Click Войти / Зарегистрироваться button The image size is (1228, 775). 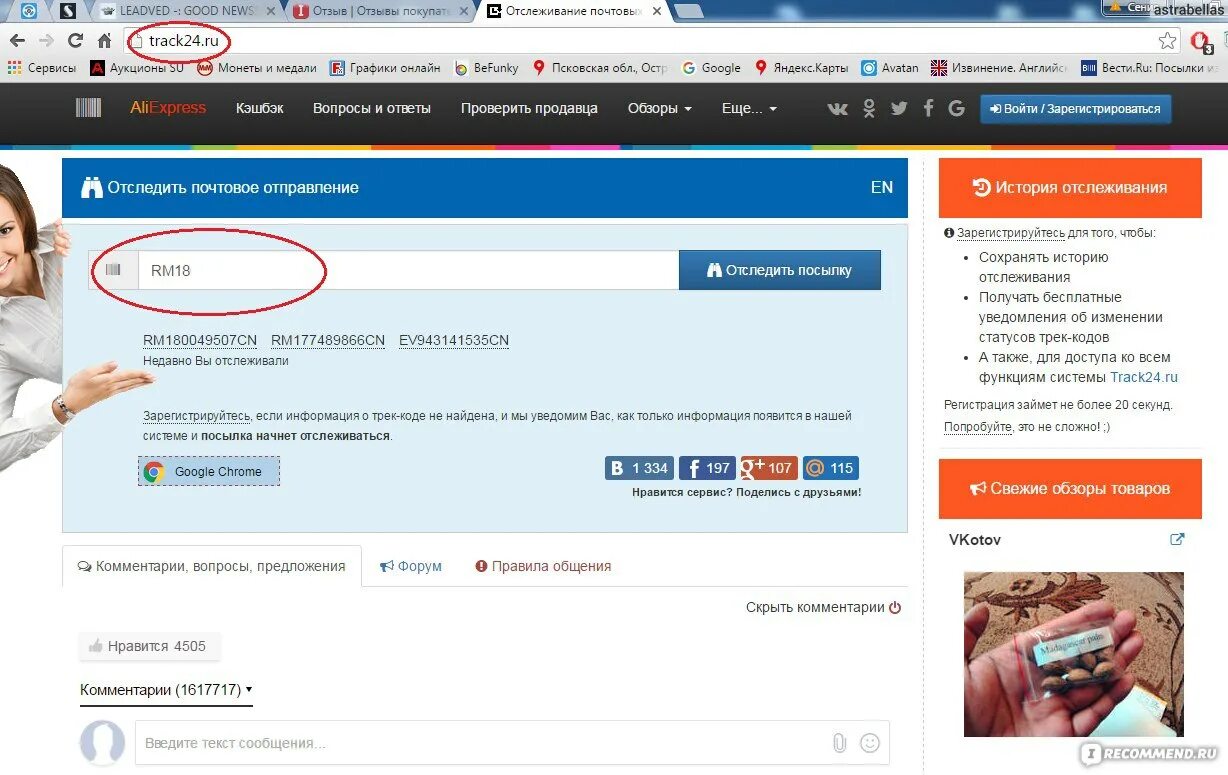pyautogui.click(x=1075, y=108)
